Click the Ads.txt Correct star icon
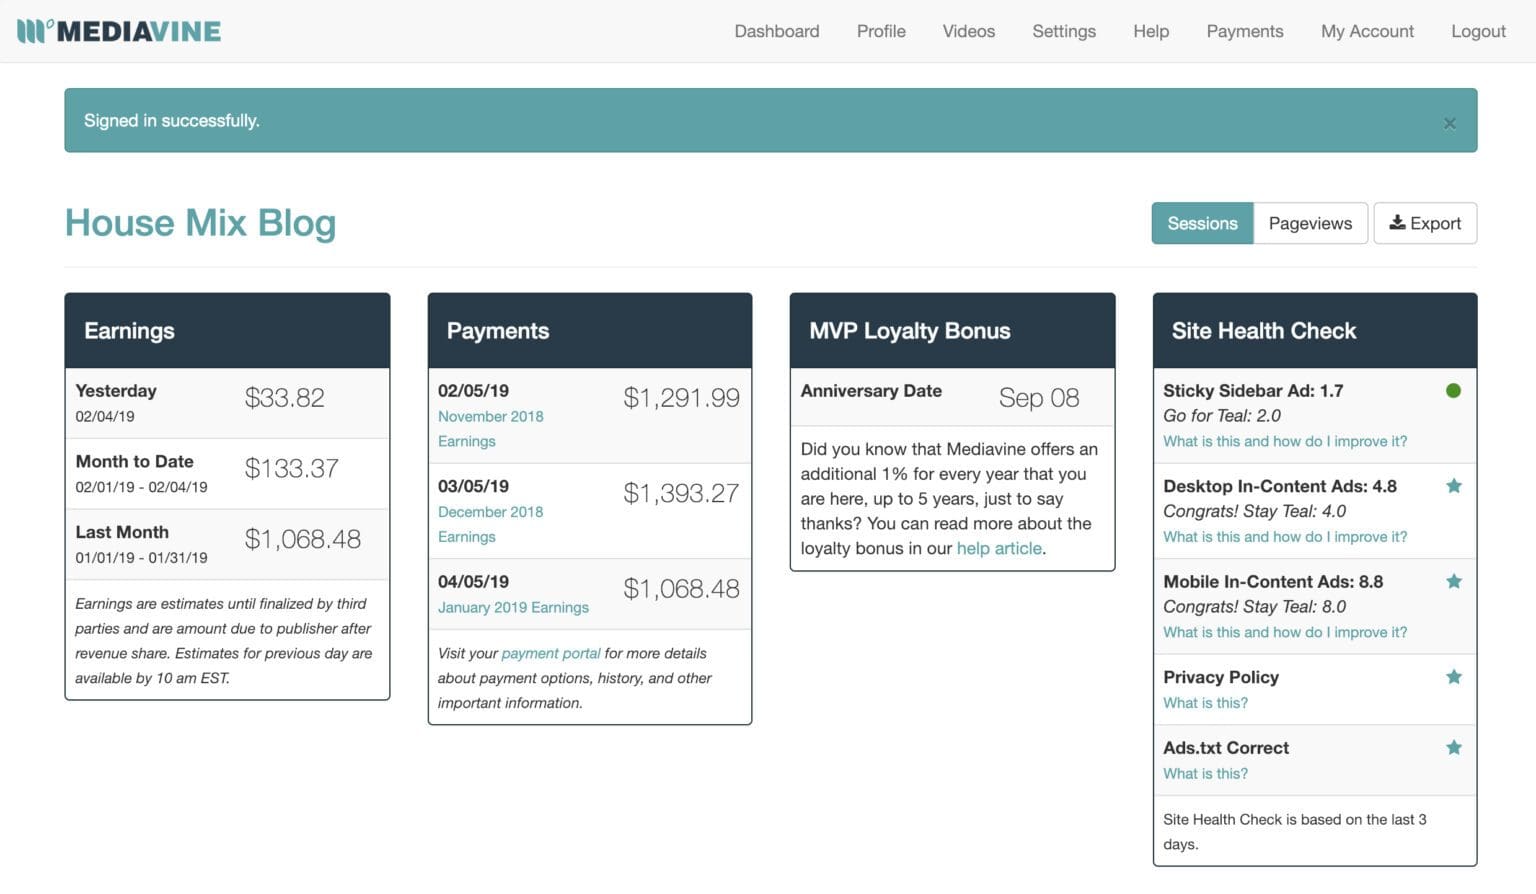1536x894 pixels. tap(1454, 747)
